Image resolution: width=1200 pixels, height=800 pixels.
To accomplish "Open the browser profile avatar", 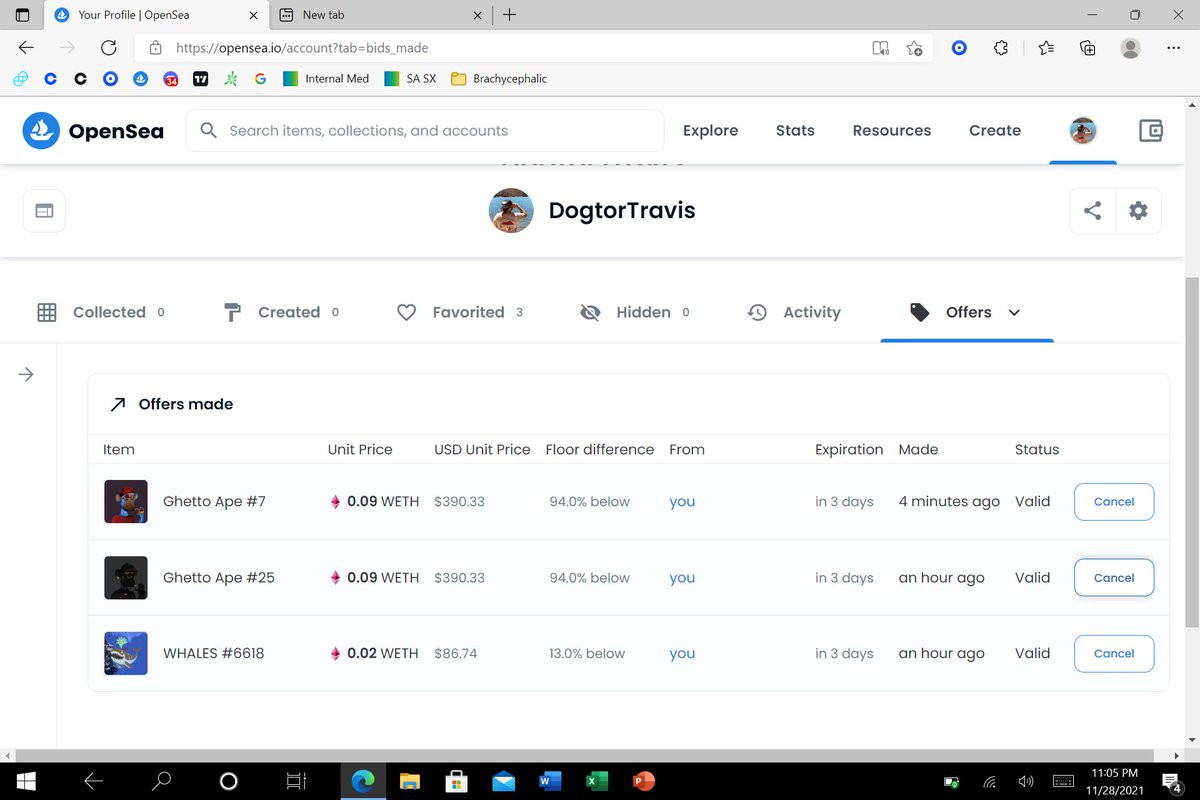I will point(1131,47).
